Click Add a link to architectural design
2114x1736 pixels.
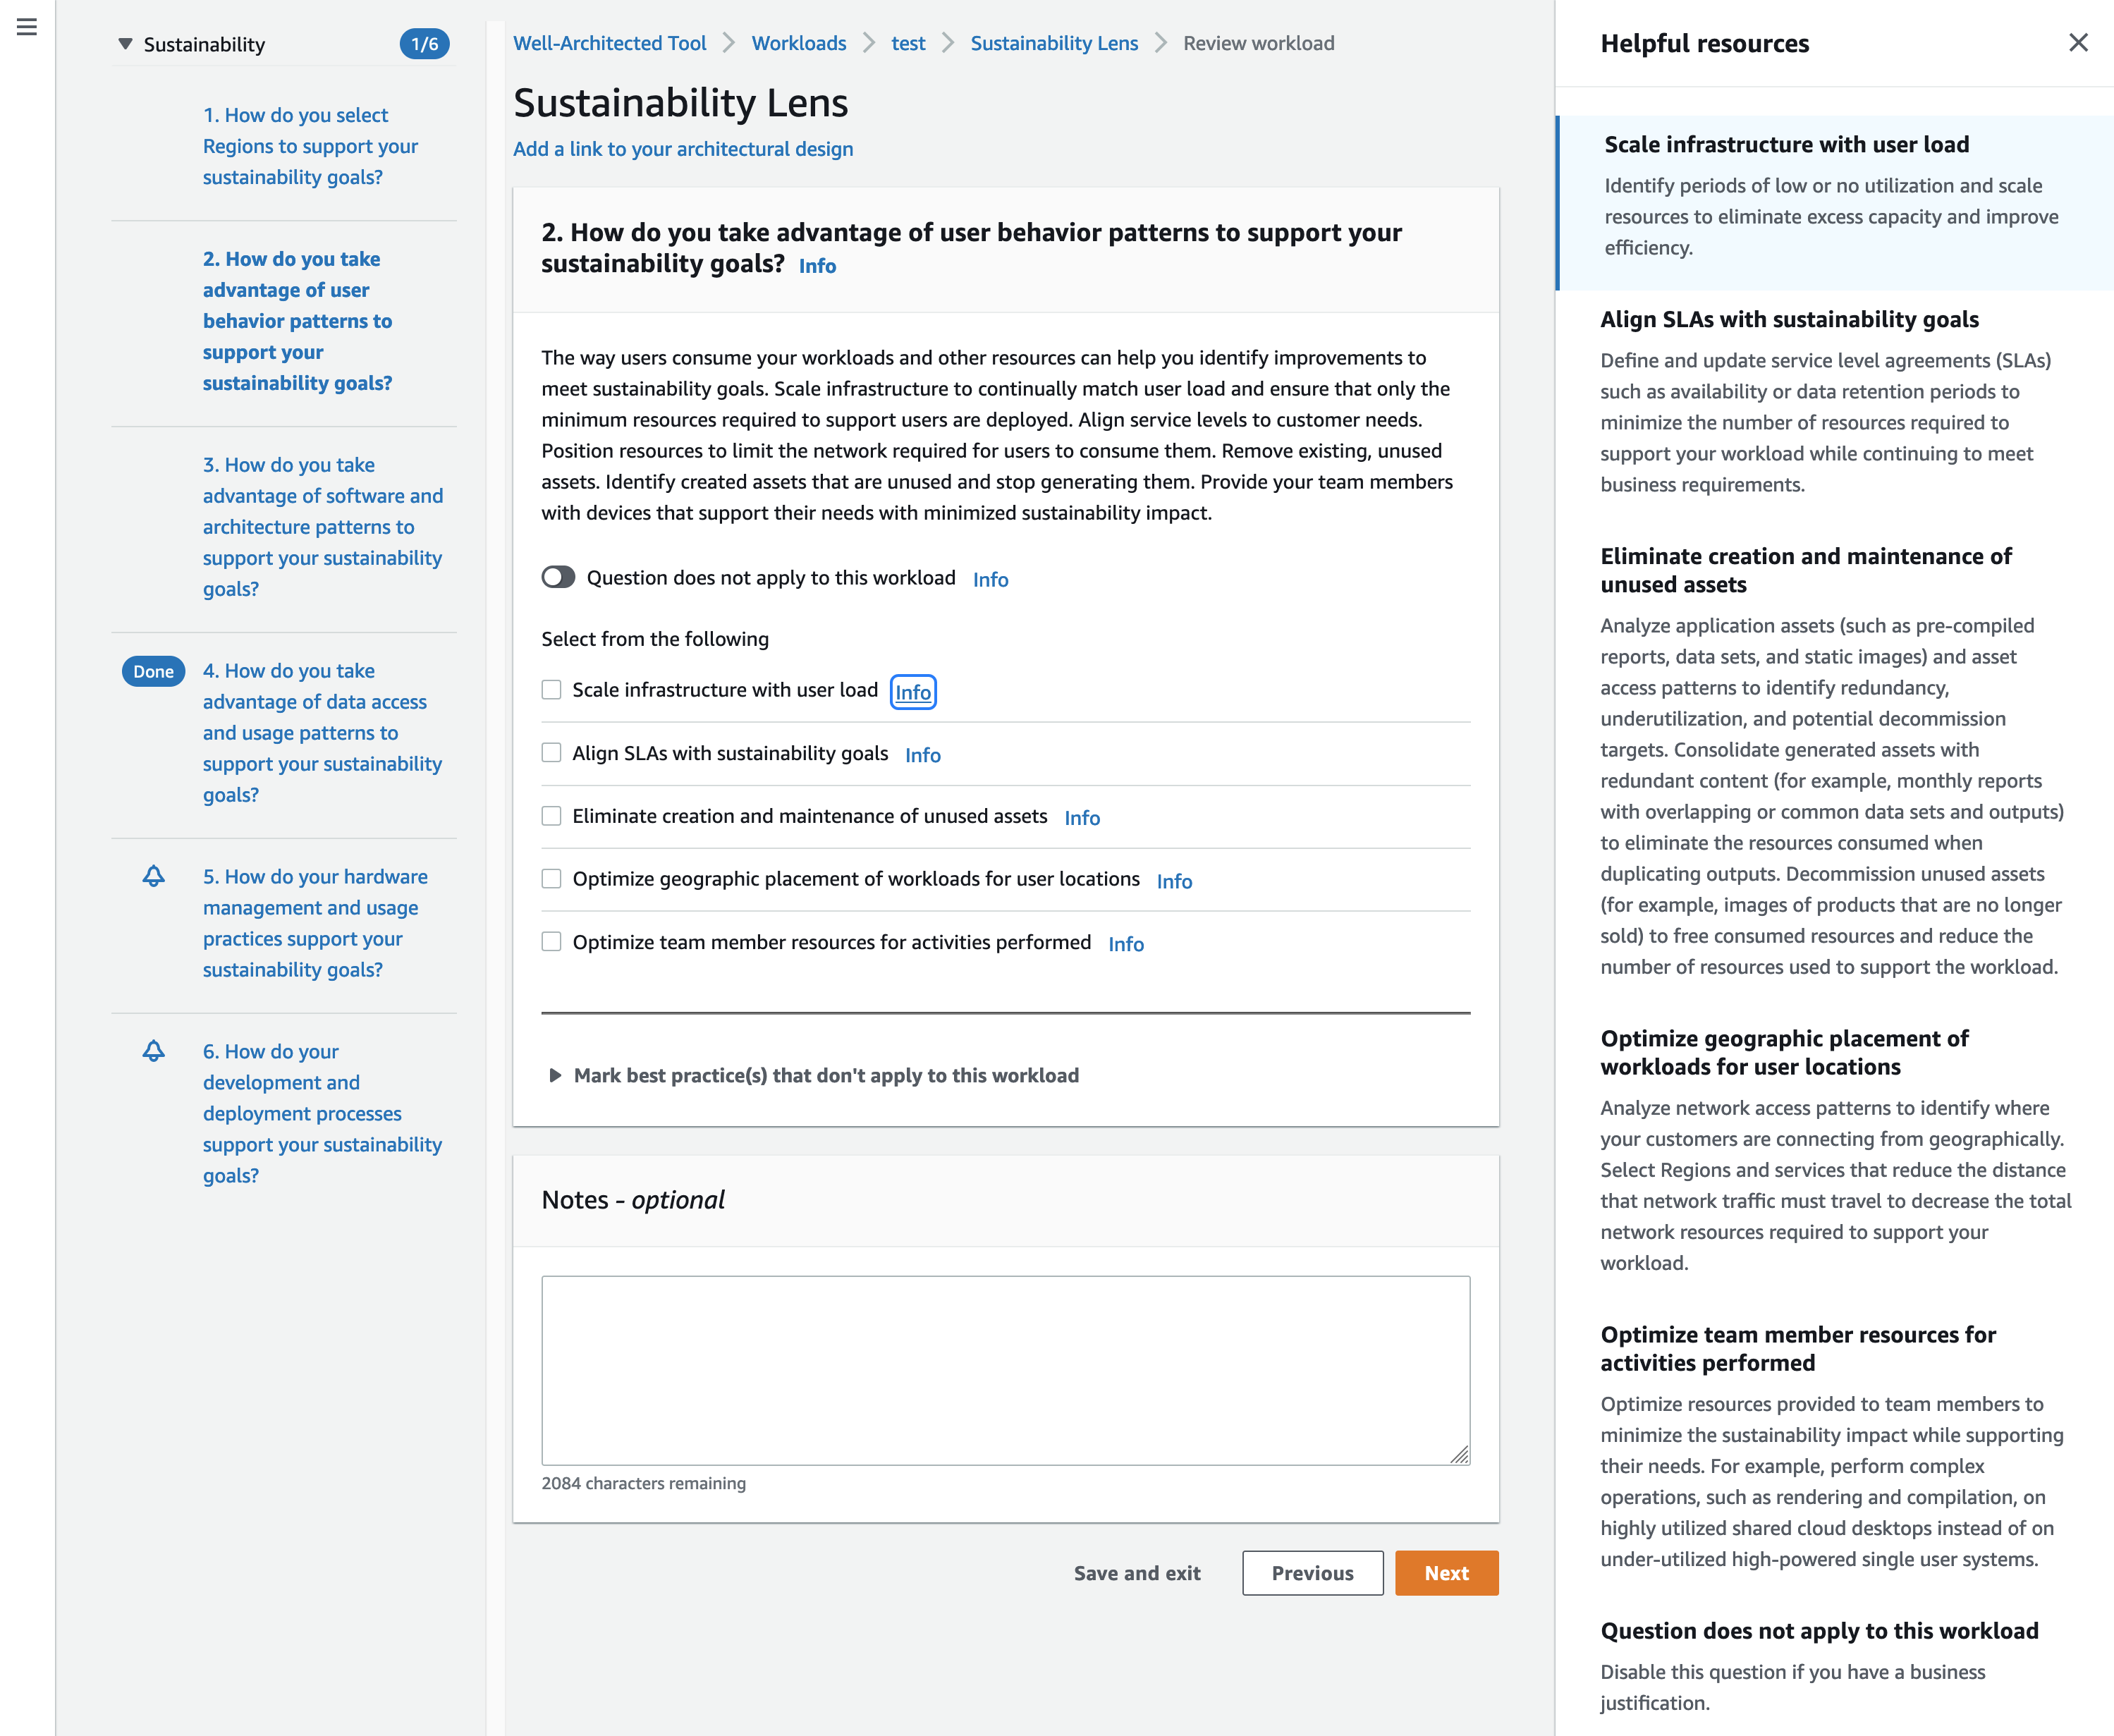pyautogui.click(x=683, y=149)
